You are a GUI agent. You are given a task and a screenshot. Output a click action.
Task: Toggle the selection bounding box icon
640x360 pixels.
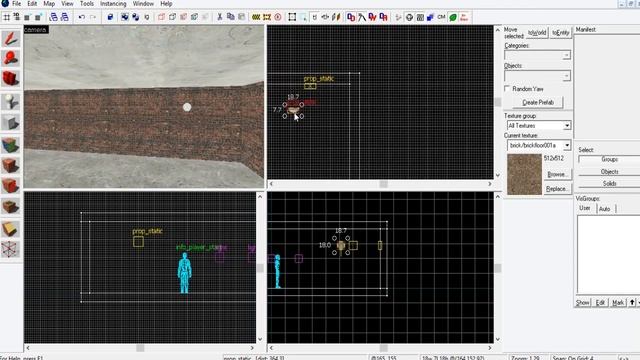coord(292,17)
